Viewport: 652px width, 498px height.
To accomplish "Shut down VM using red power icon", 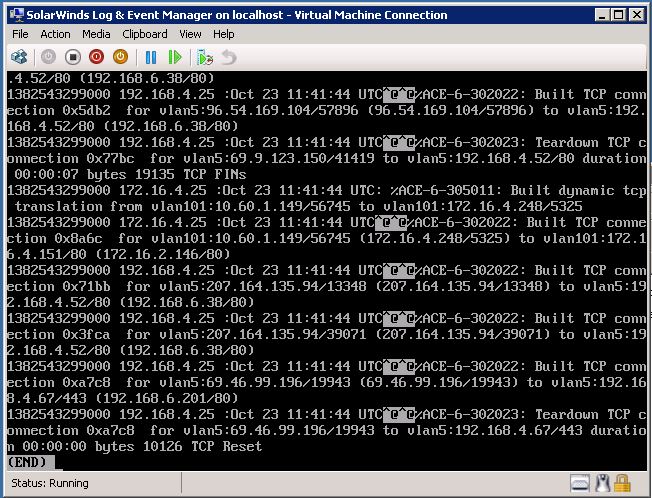I will point(96,57).
